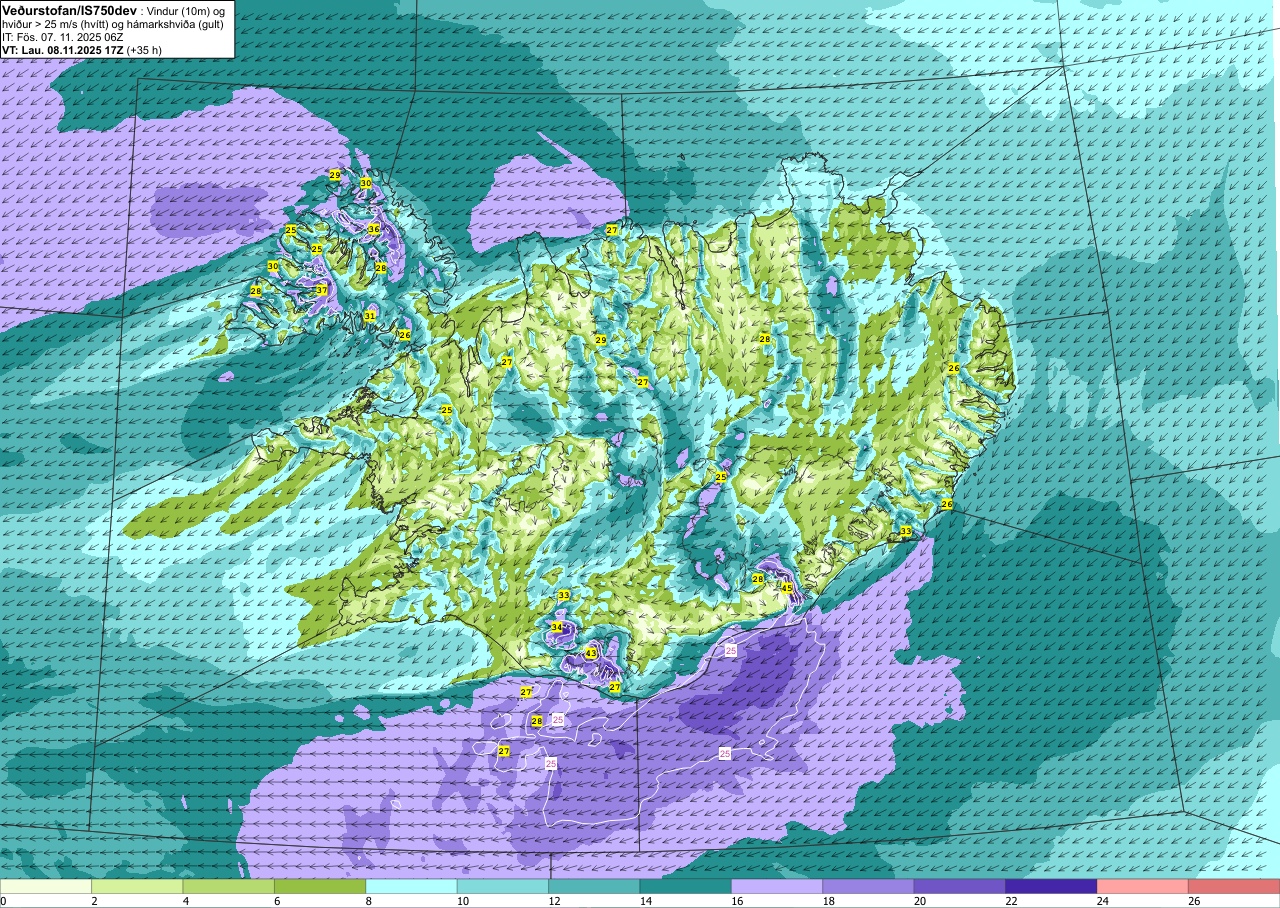Click the yellow gust label "31"

[369, 316]
